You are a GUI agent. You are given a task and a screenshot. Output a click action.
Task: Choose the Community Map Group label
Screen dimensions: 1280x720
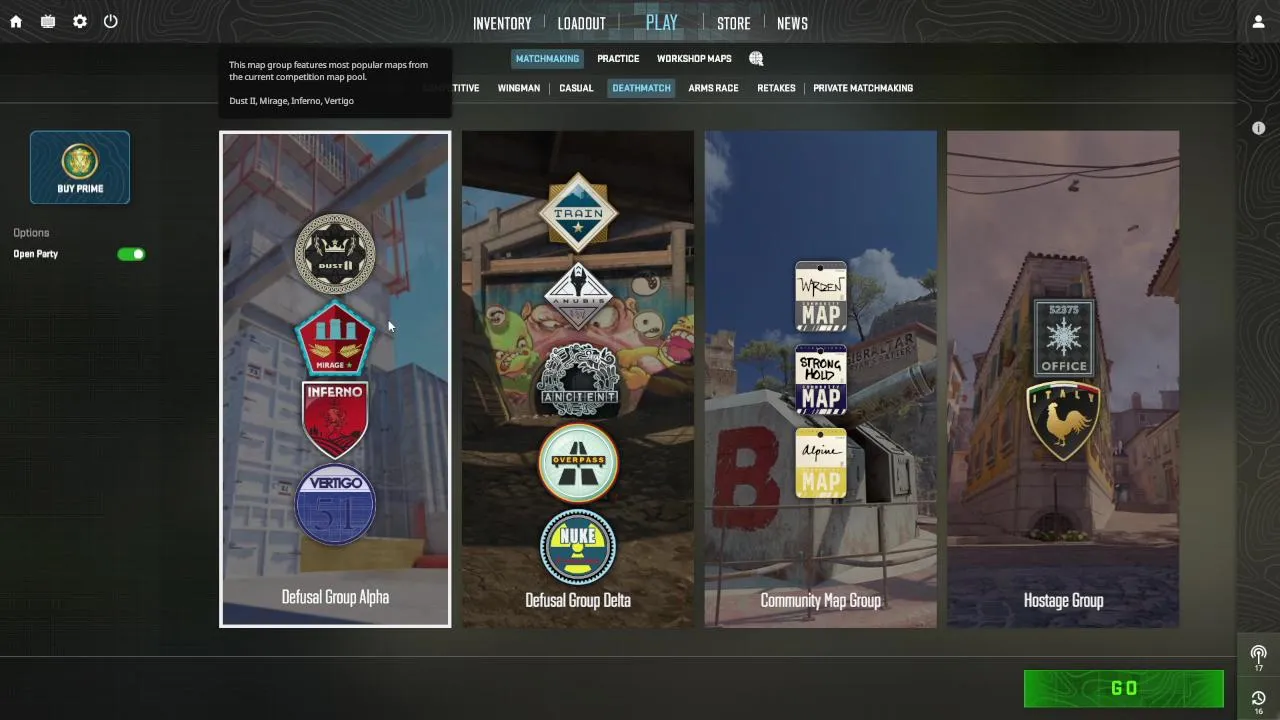tap(821, 600)
